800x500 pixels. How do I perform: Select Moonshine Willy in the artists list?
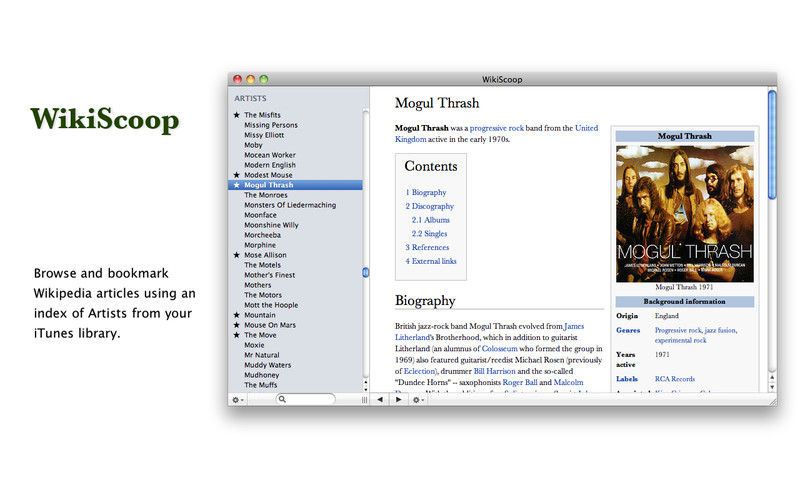pyautogui.click(x=271, y=225)
